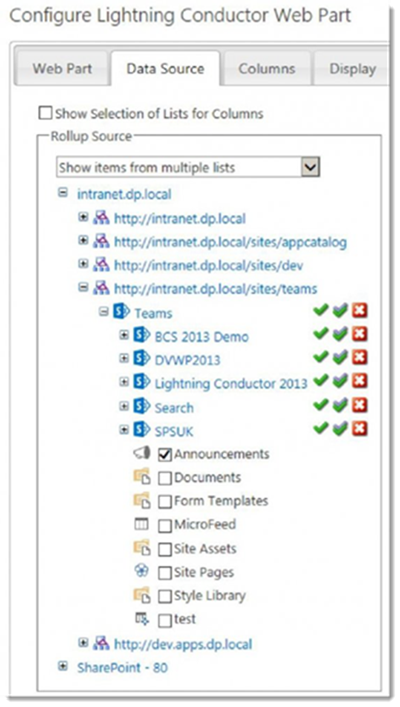
Task: Click the purple double-check icon for DVWP2013
Action: [340, 357]
